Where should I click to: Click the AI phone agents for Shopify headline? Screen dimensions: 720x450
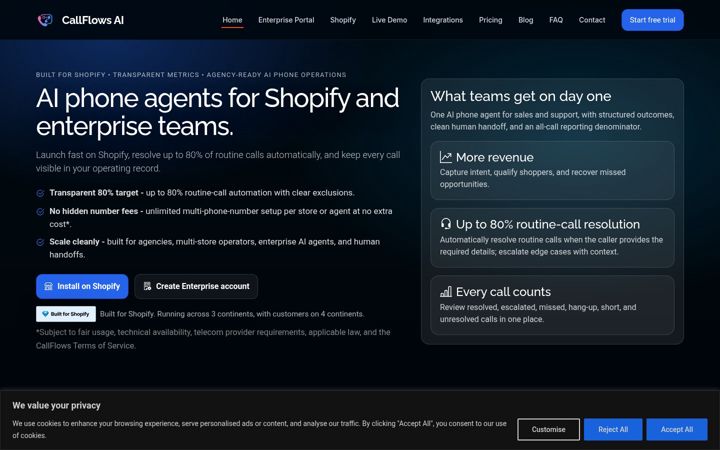[218, 112]
